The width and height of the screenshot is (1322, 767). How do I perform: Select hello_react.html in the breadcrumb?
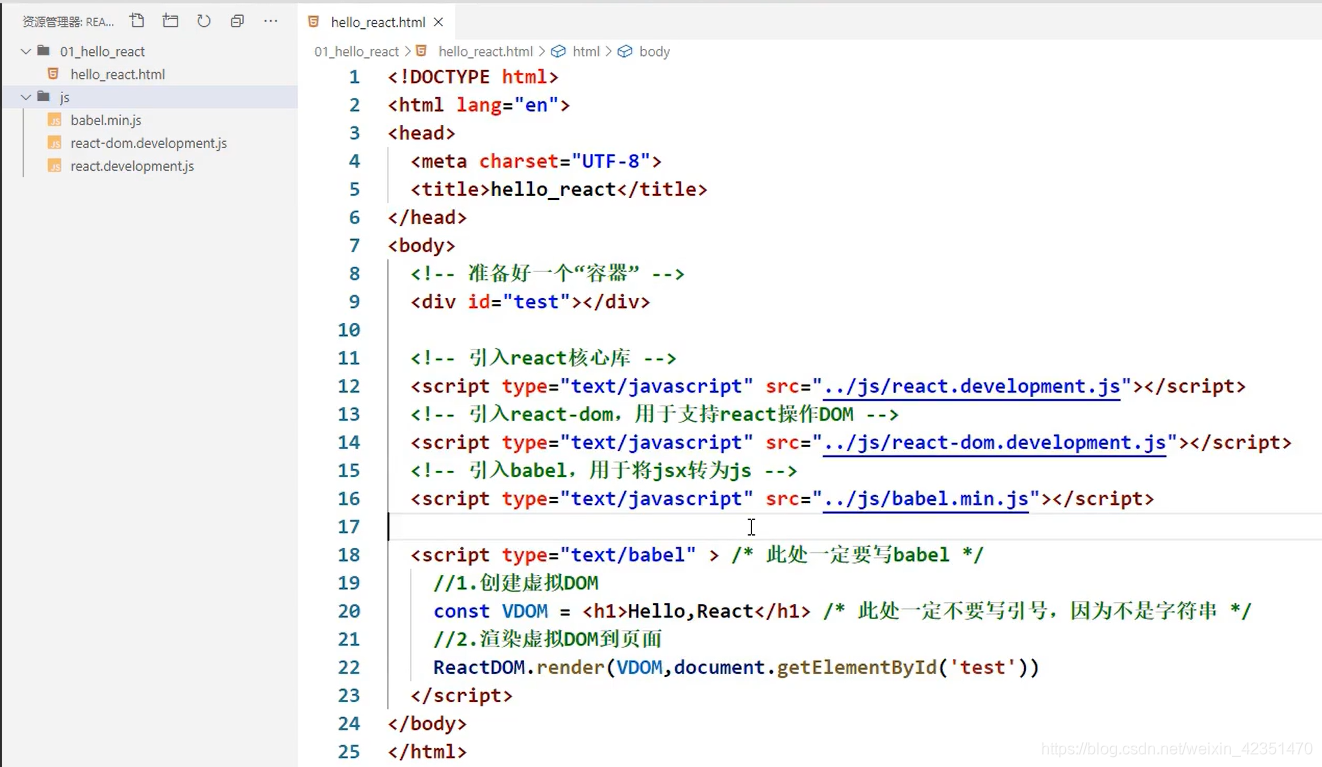pyautogui.click(x=486, y=51)
